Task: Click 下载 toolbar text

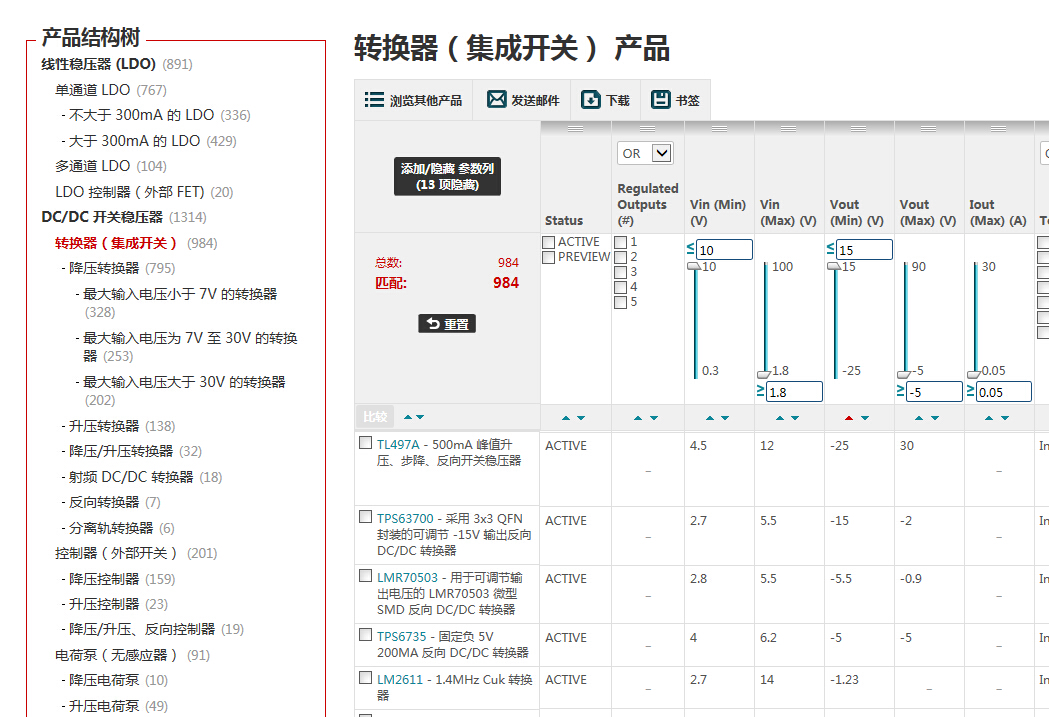Action: [x=618, y=100]
